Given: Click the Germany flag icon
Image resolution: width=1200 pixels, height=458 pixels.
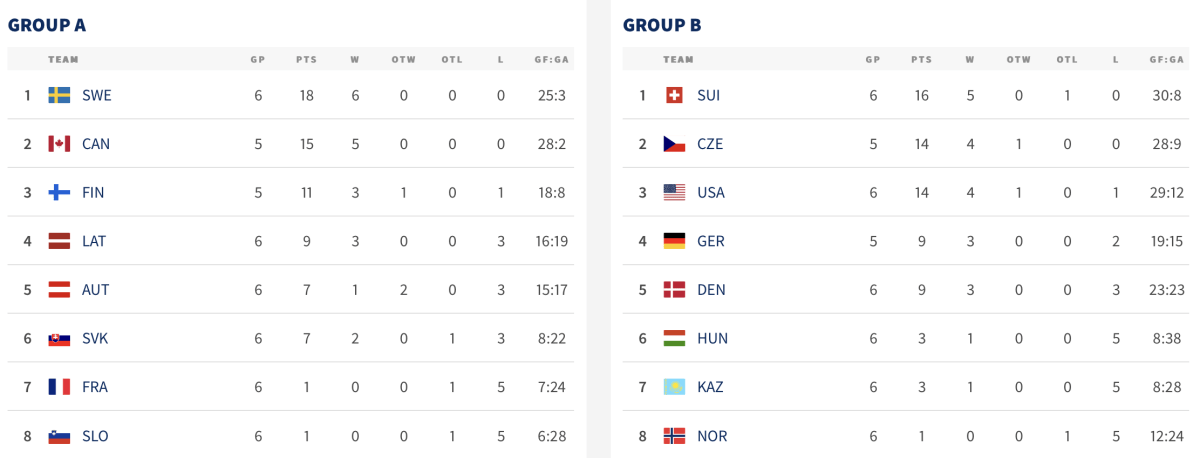Looking at the screenshot, I should 674,241.
